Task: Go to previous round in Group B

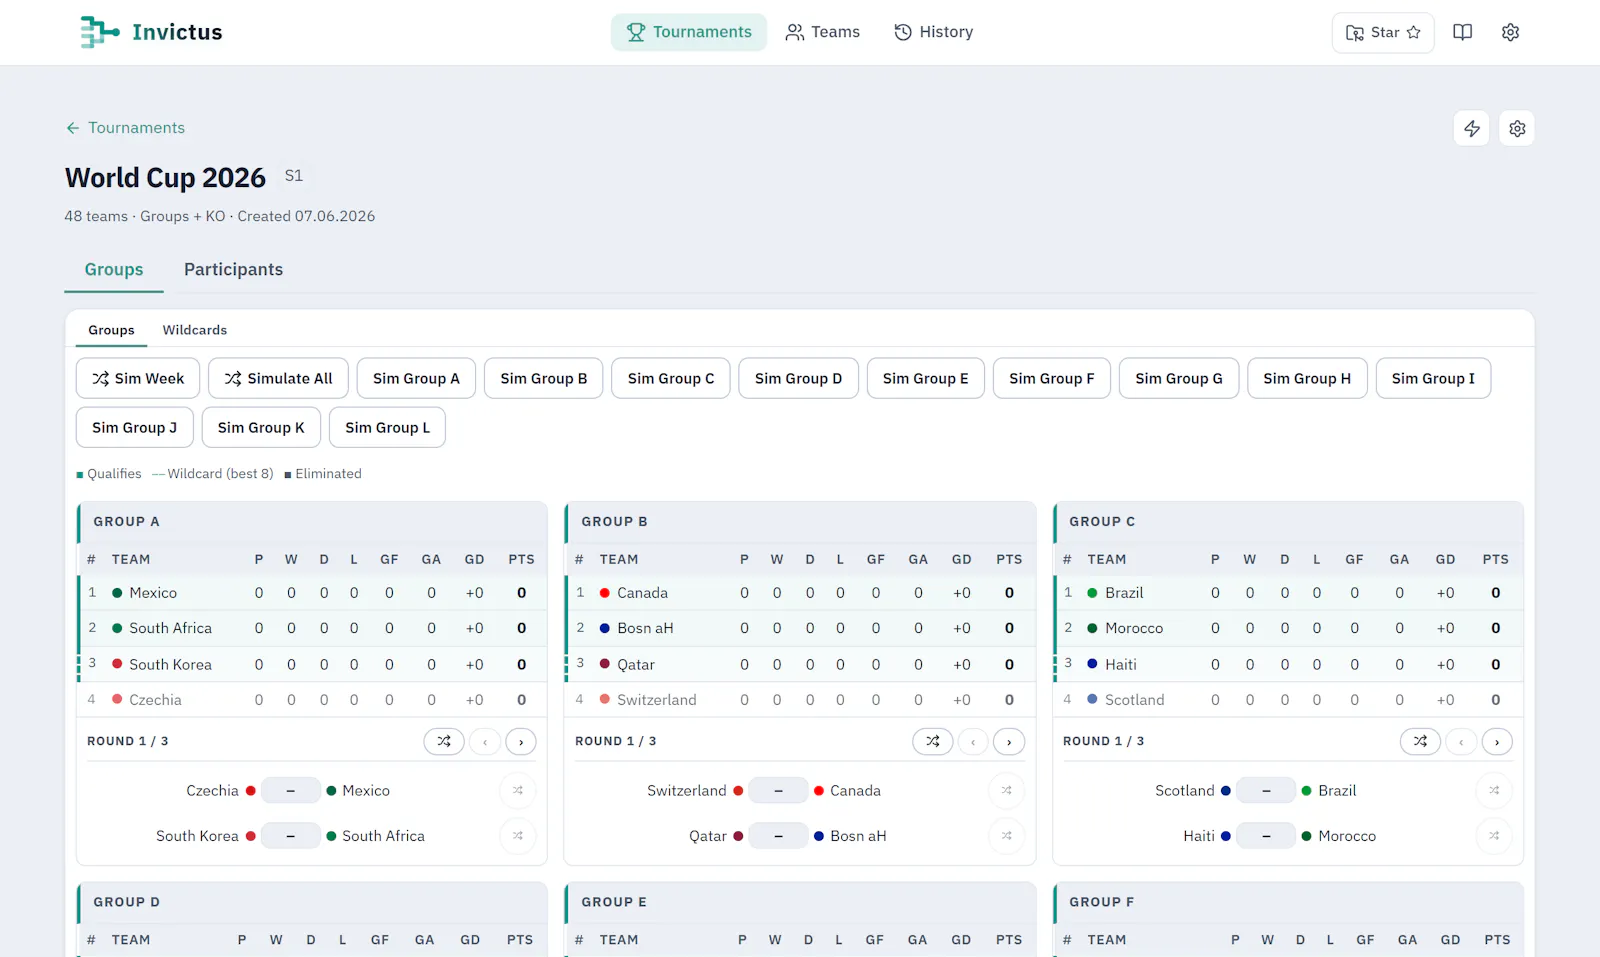Action: click(973, 741)
